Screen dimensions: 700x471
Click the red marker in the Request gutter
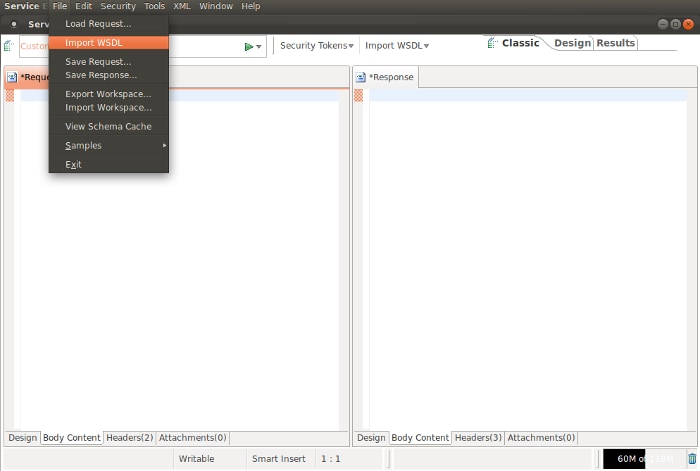(x=9, y=96)
